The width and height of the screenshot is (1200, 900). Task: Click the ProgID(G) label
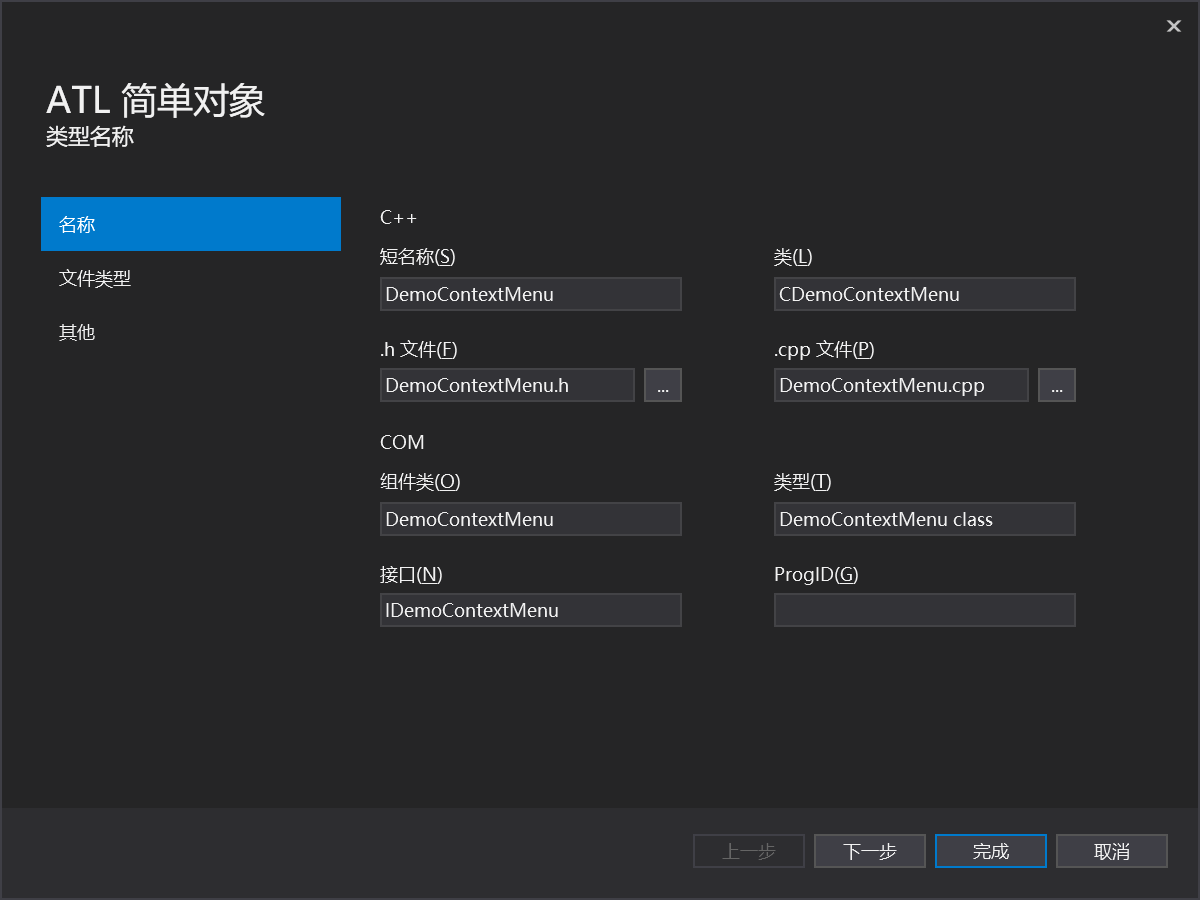coord(816,574)
